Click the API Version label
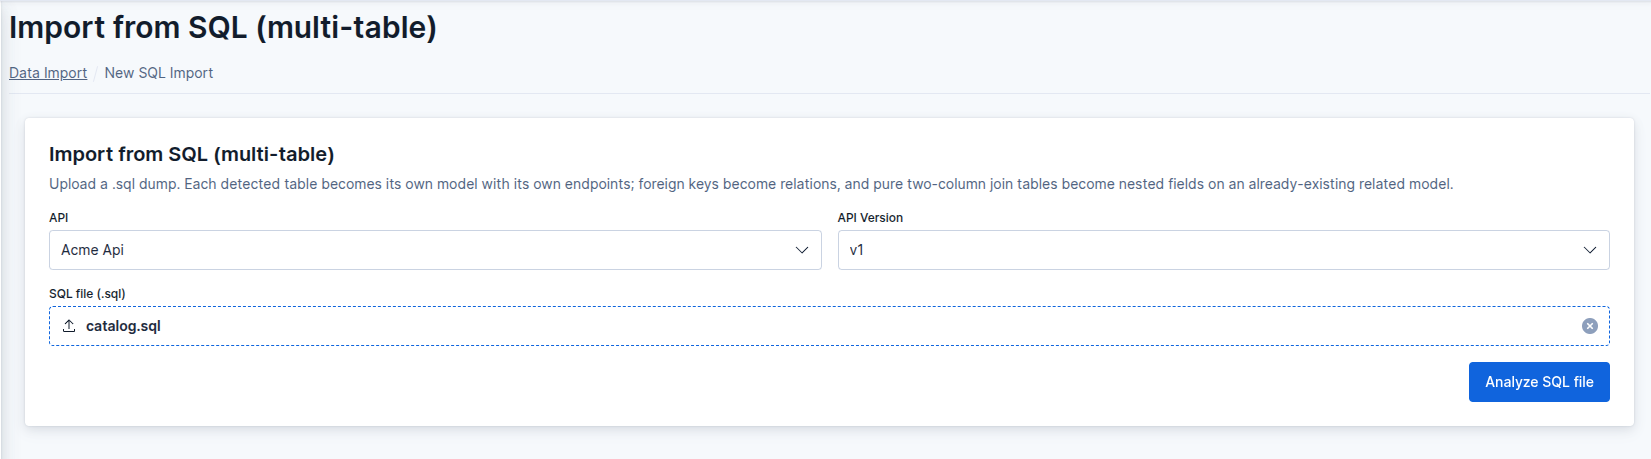 pyautogui.click(x=870, y=218)
